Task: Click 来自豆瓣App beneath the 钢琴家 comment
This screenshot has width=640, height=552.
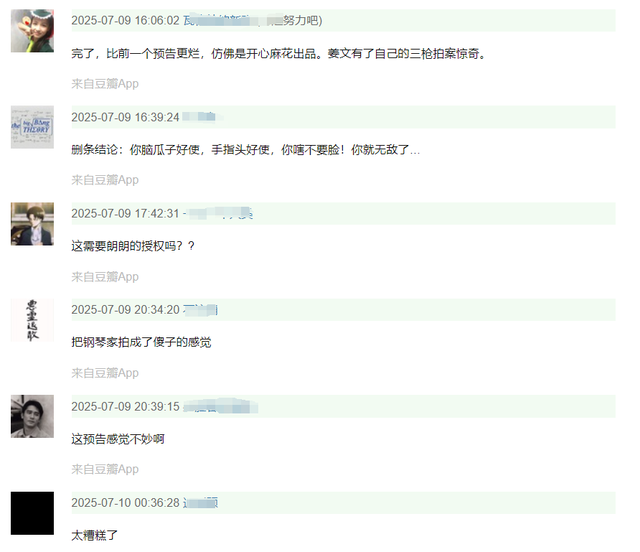Action: (x=105, y=373)
